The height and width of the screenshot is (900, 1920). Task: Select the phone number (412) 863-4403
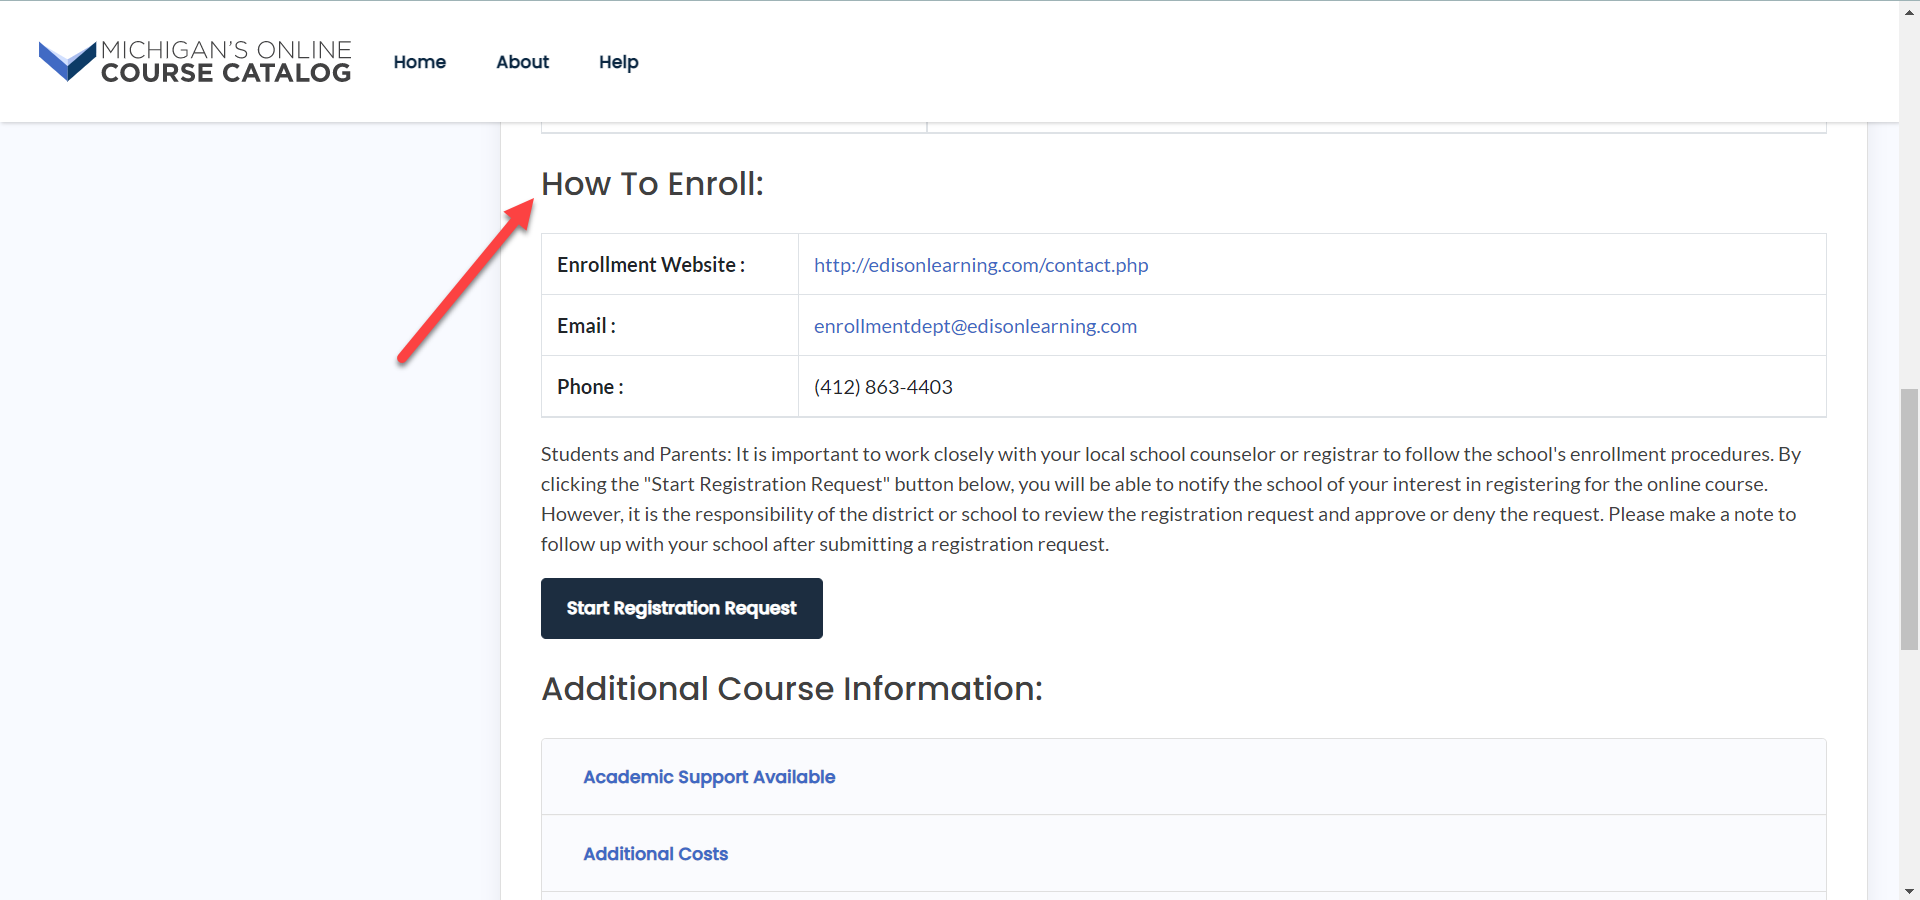(x=883, y=386)
